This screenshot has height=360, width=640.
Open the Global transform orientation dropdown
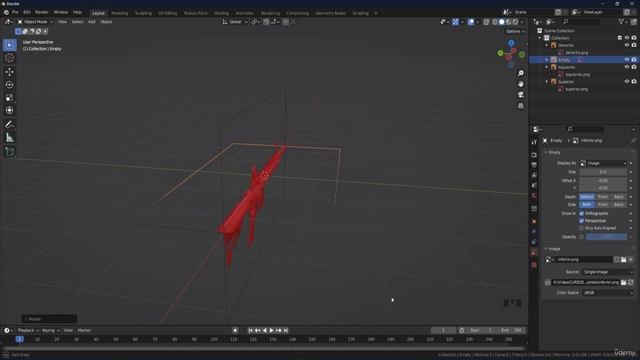click(235, 22)
